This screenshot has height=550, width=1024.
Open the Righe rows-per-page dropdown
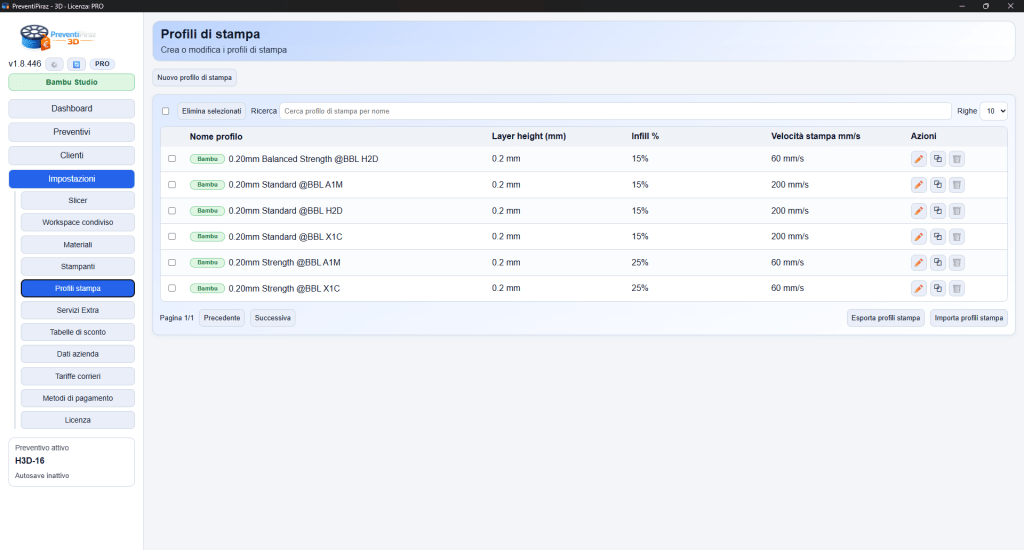[993, 111]
